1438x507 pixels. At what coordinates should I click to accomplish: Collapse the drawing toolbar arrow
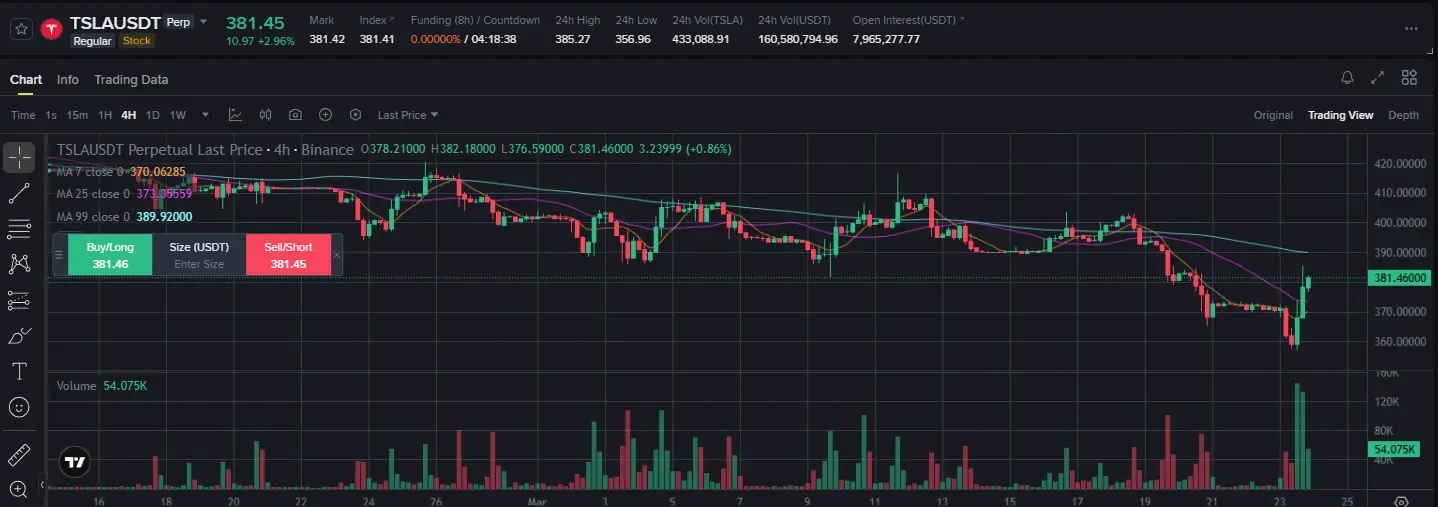[42, 485]
